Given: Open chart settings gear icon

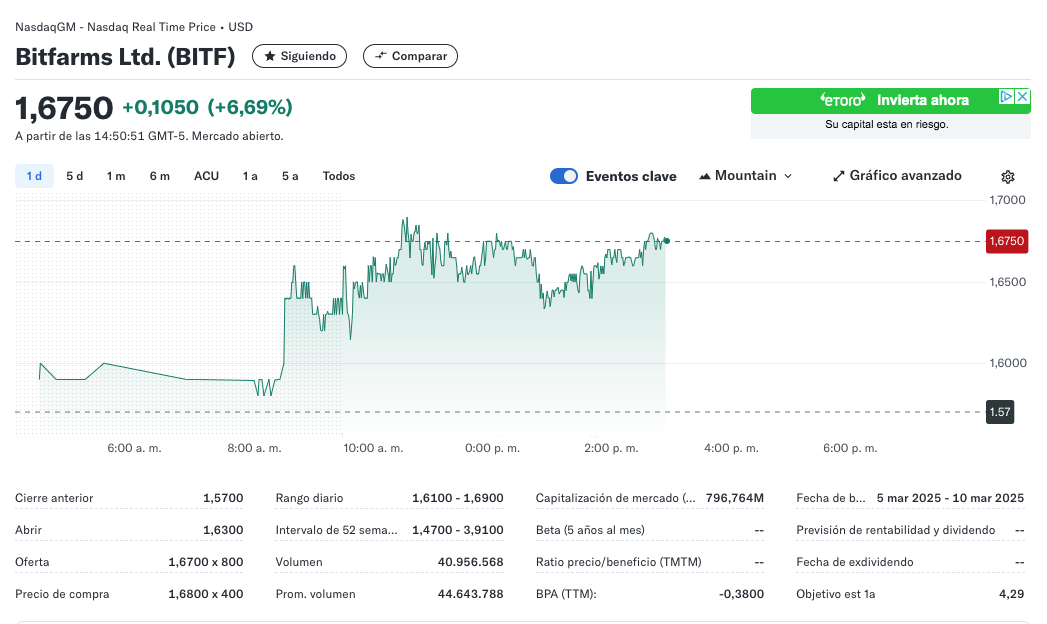Looking at the screenshot, I should 1008,177.
